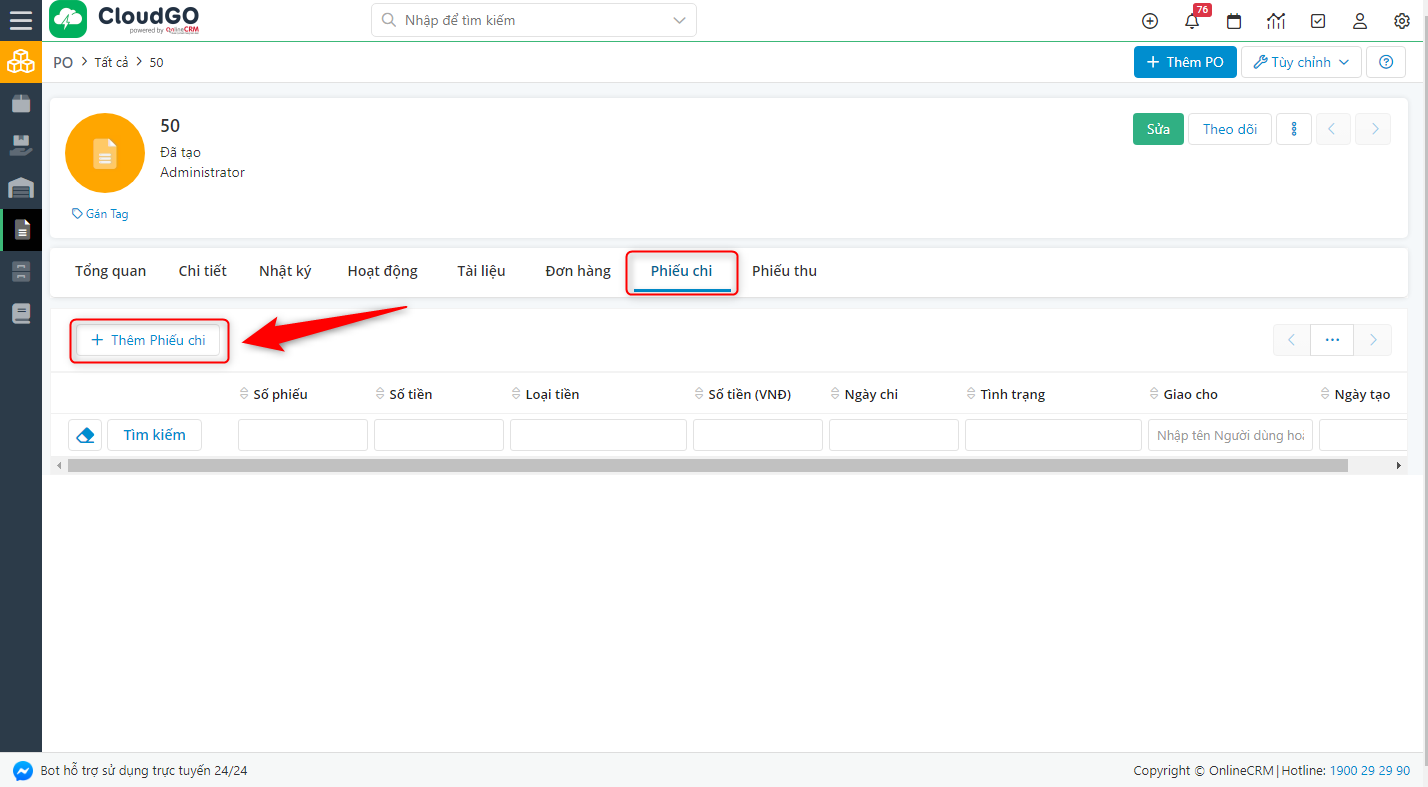Click the clear filter eraser icon
Viewport: 1428px width, 787px height.
click(85, 434)
